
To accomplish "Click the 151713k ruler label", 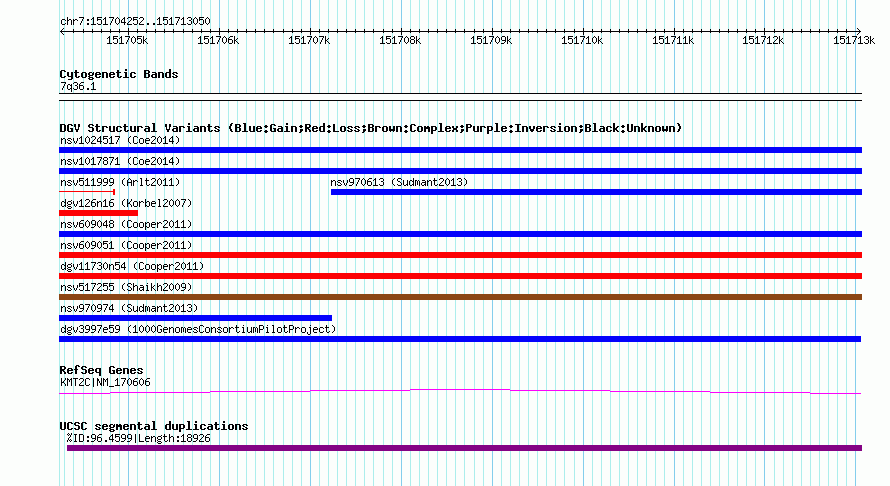I will (x=854, y=40).
